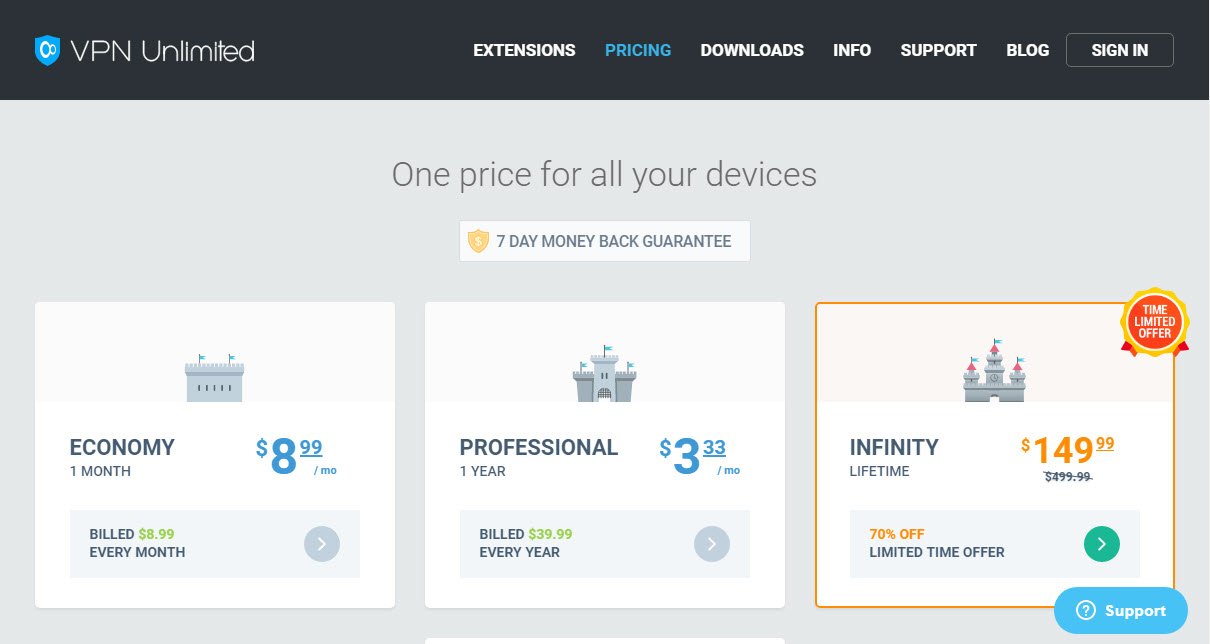The width and height of the screenshot is (1210, 644).
Task: Open the Info menu item
Action: pos(852,50)
